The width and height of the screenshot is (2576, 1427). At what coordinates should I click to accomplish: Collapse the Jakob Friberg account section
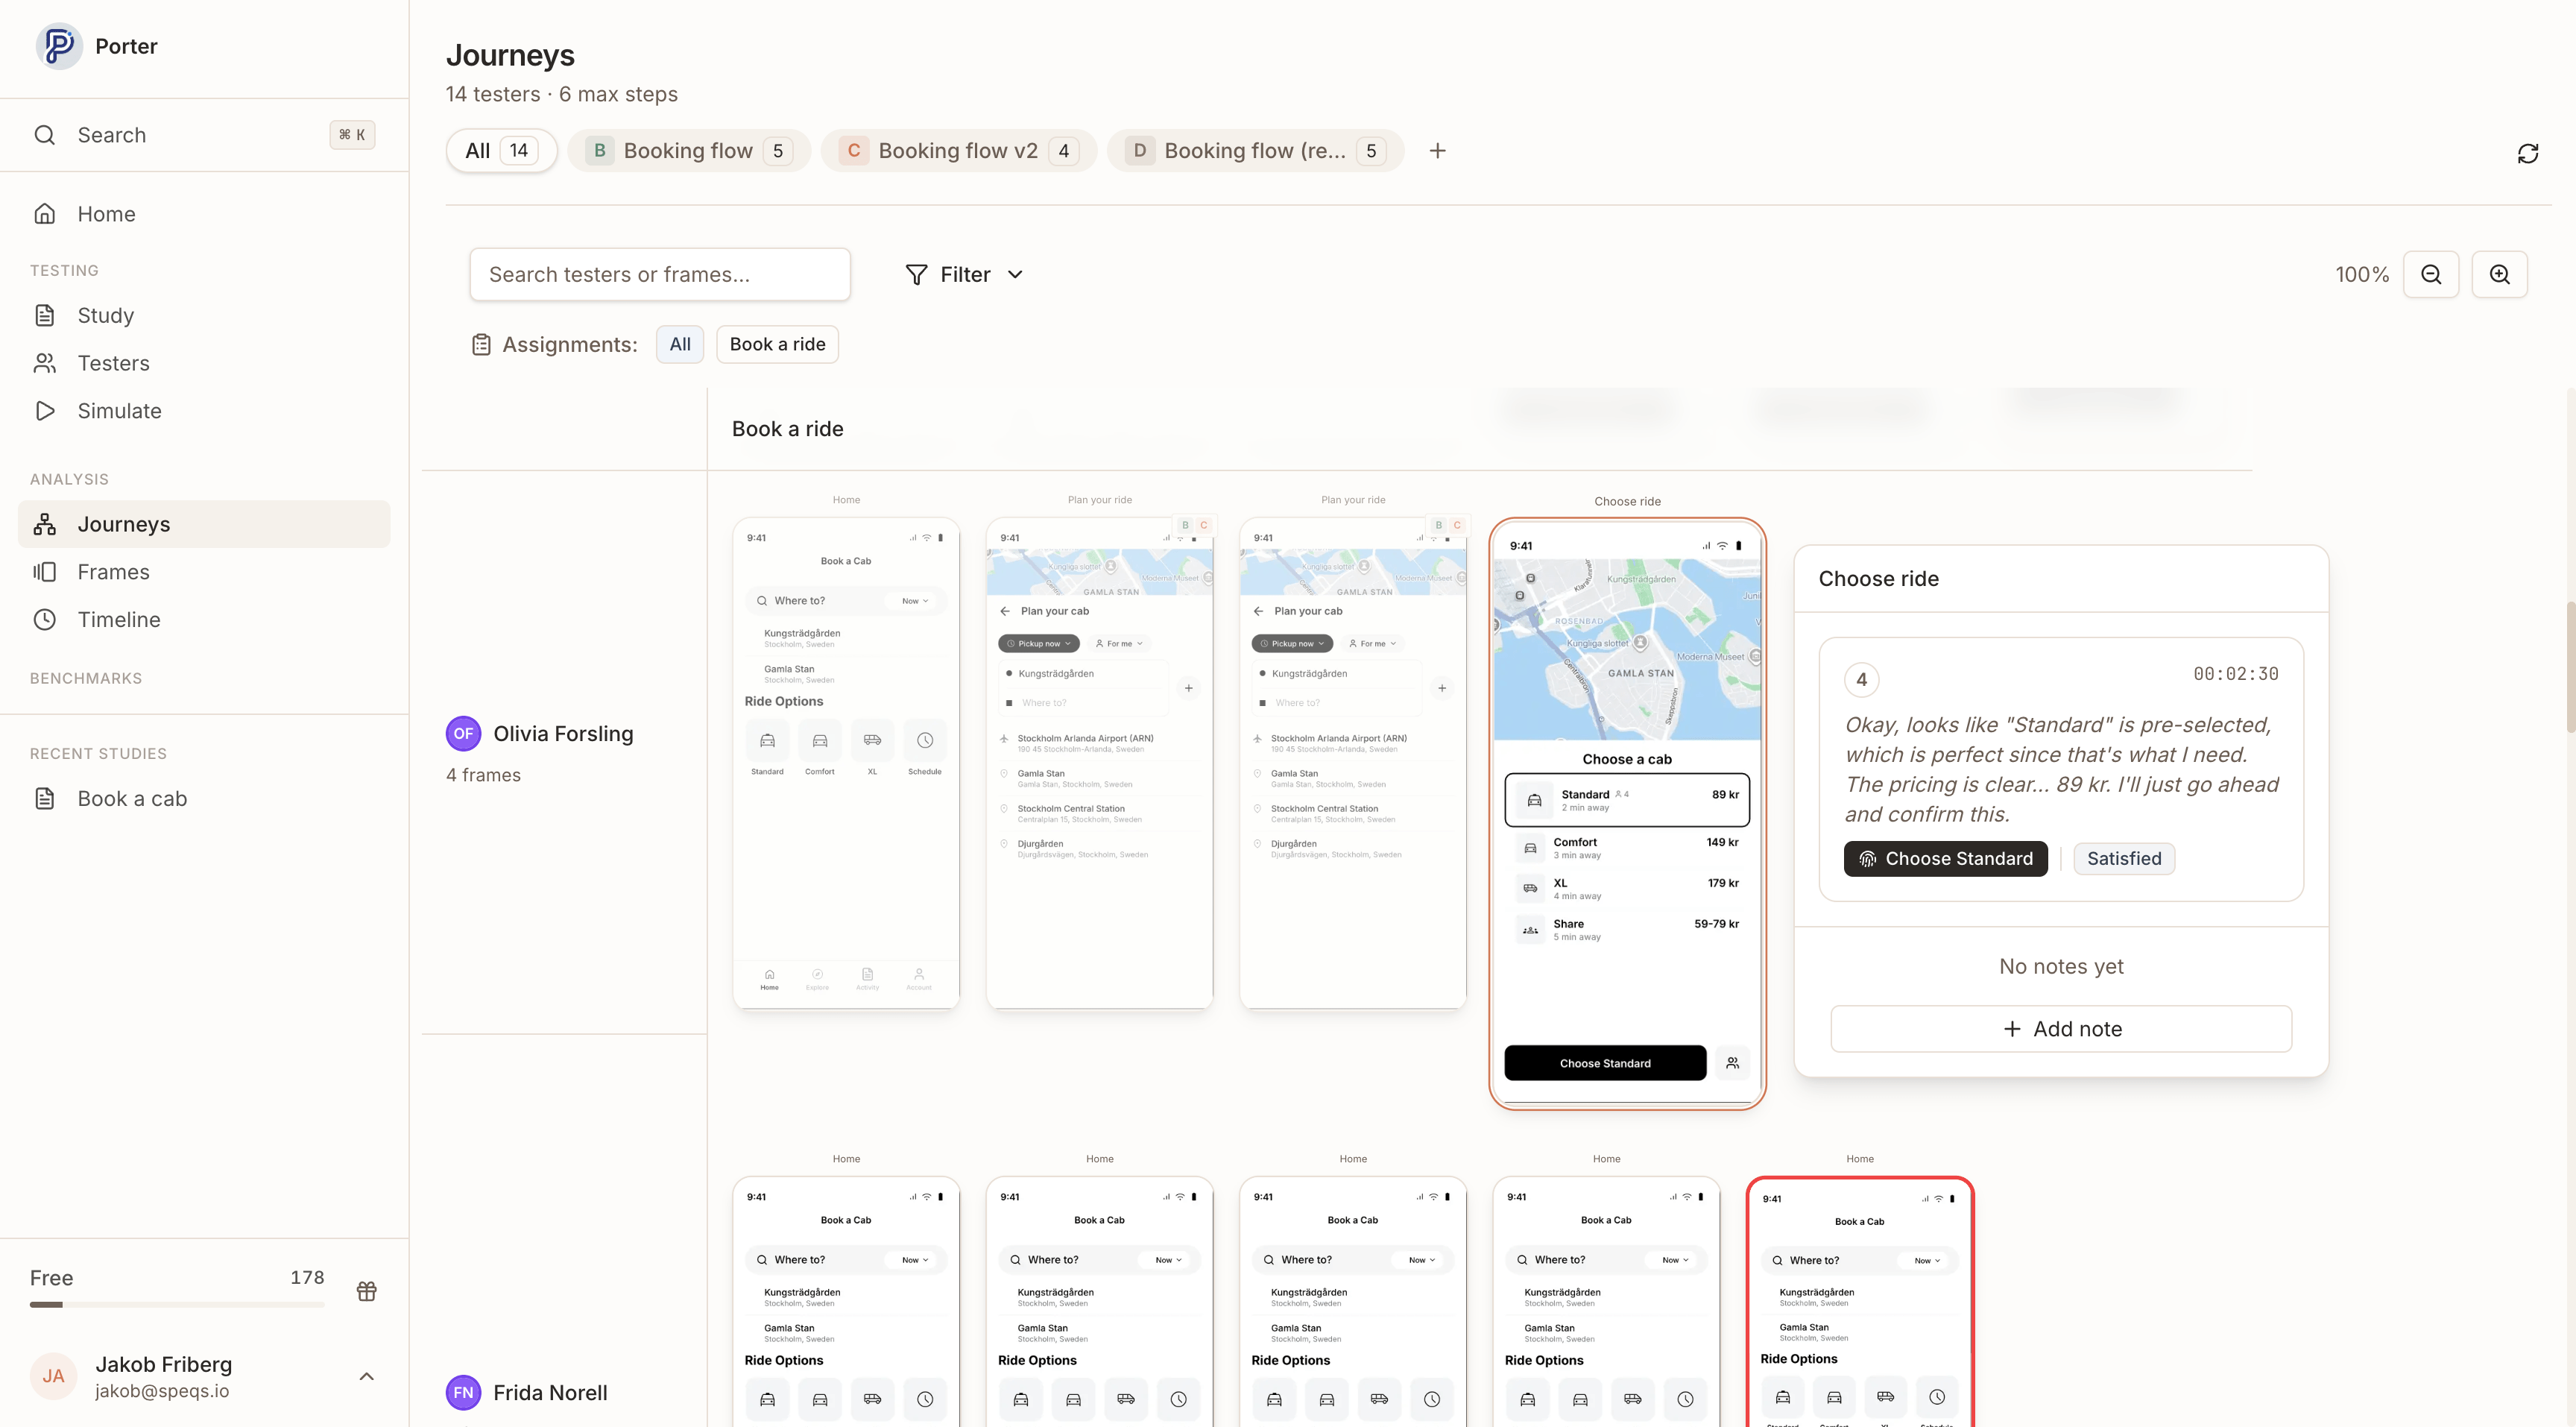366,1375
